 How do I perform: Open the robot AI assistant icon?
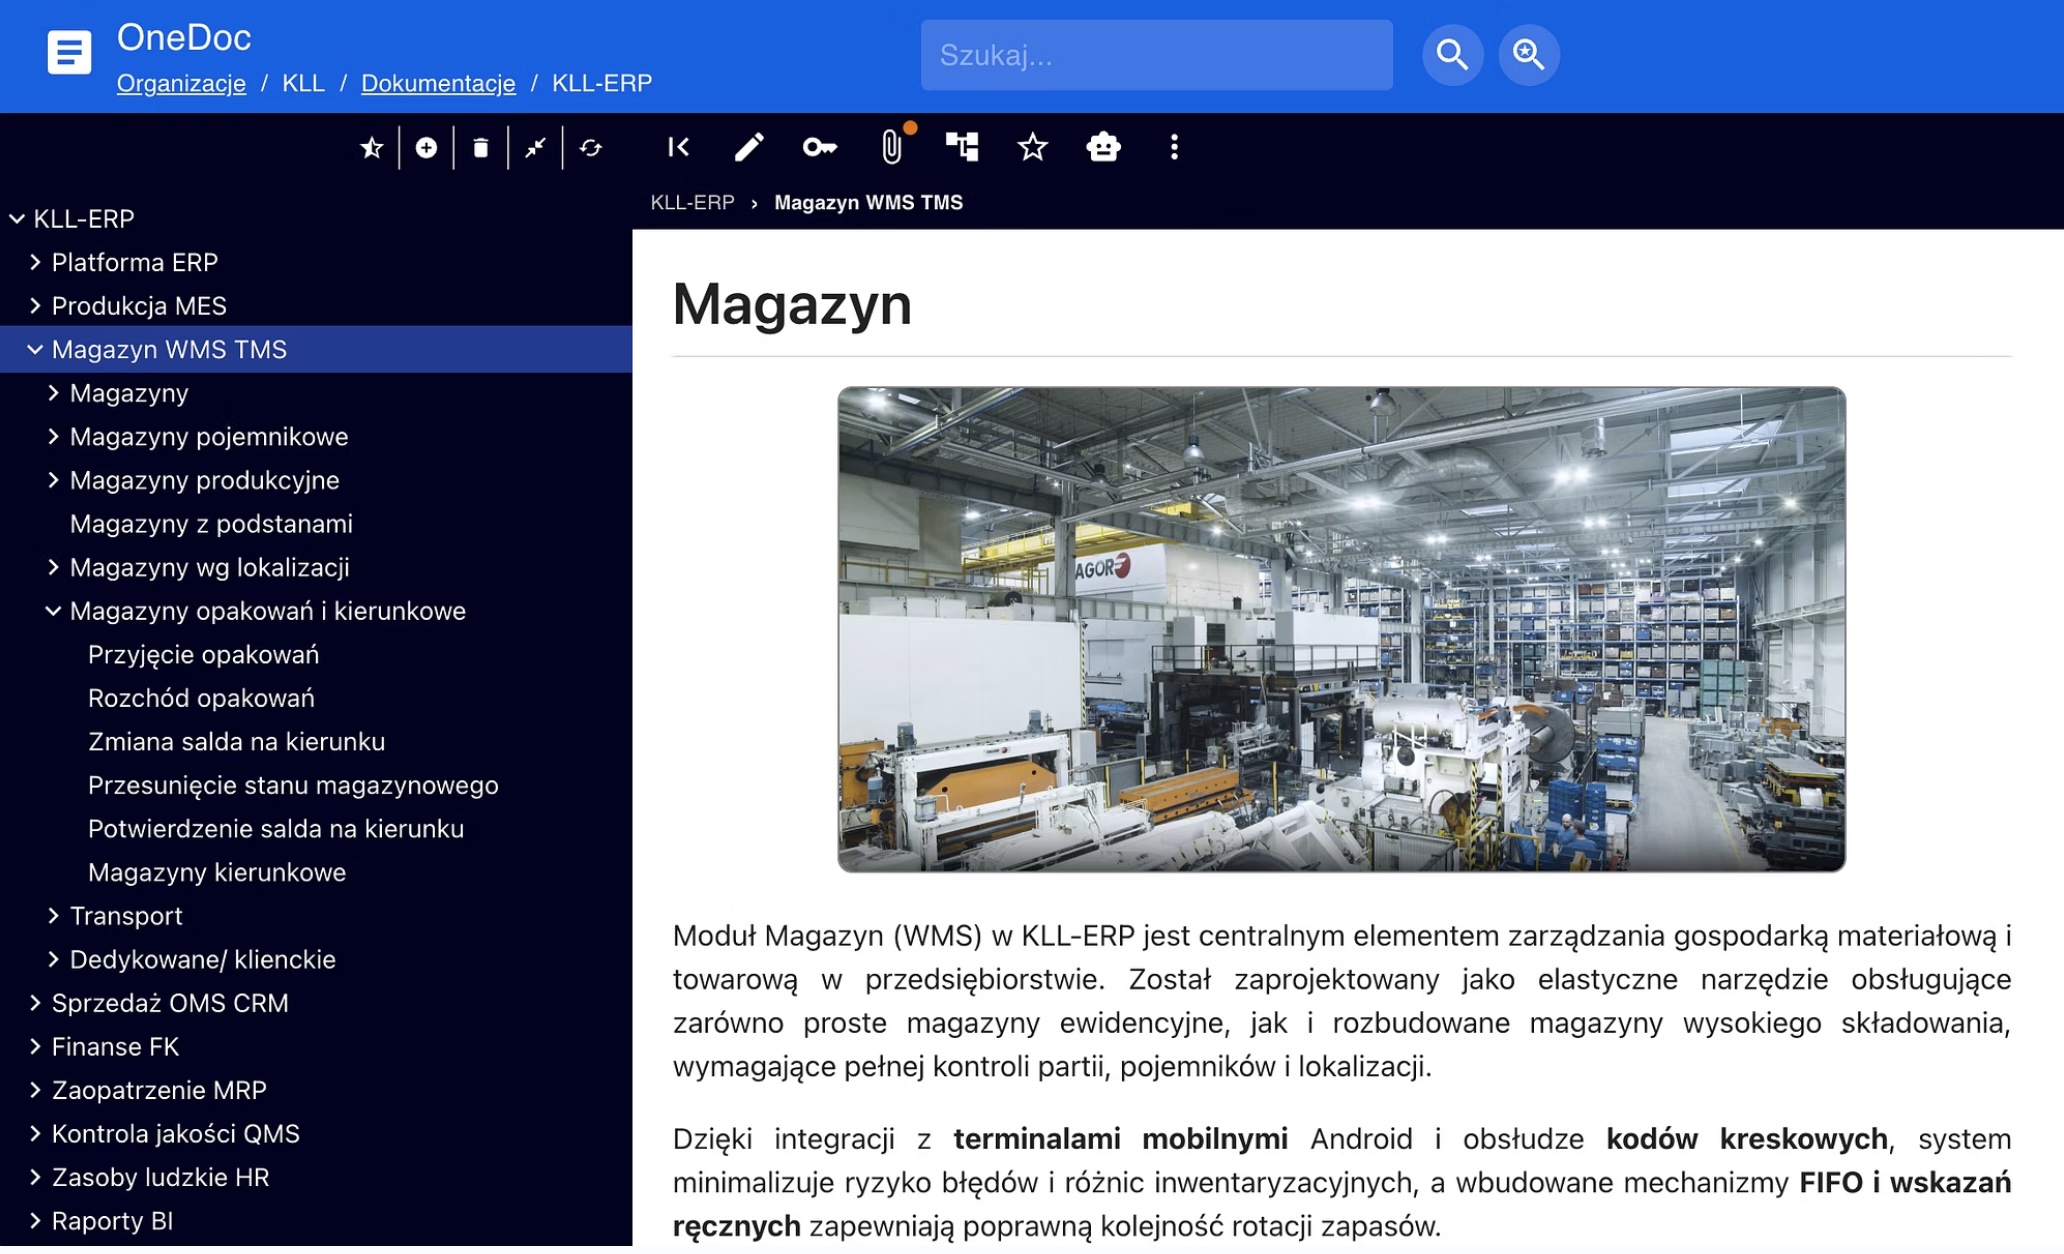[1103, 148]
